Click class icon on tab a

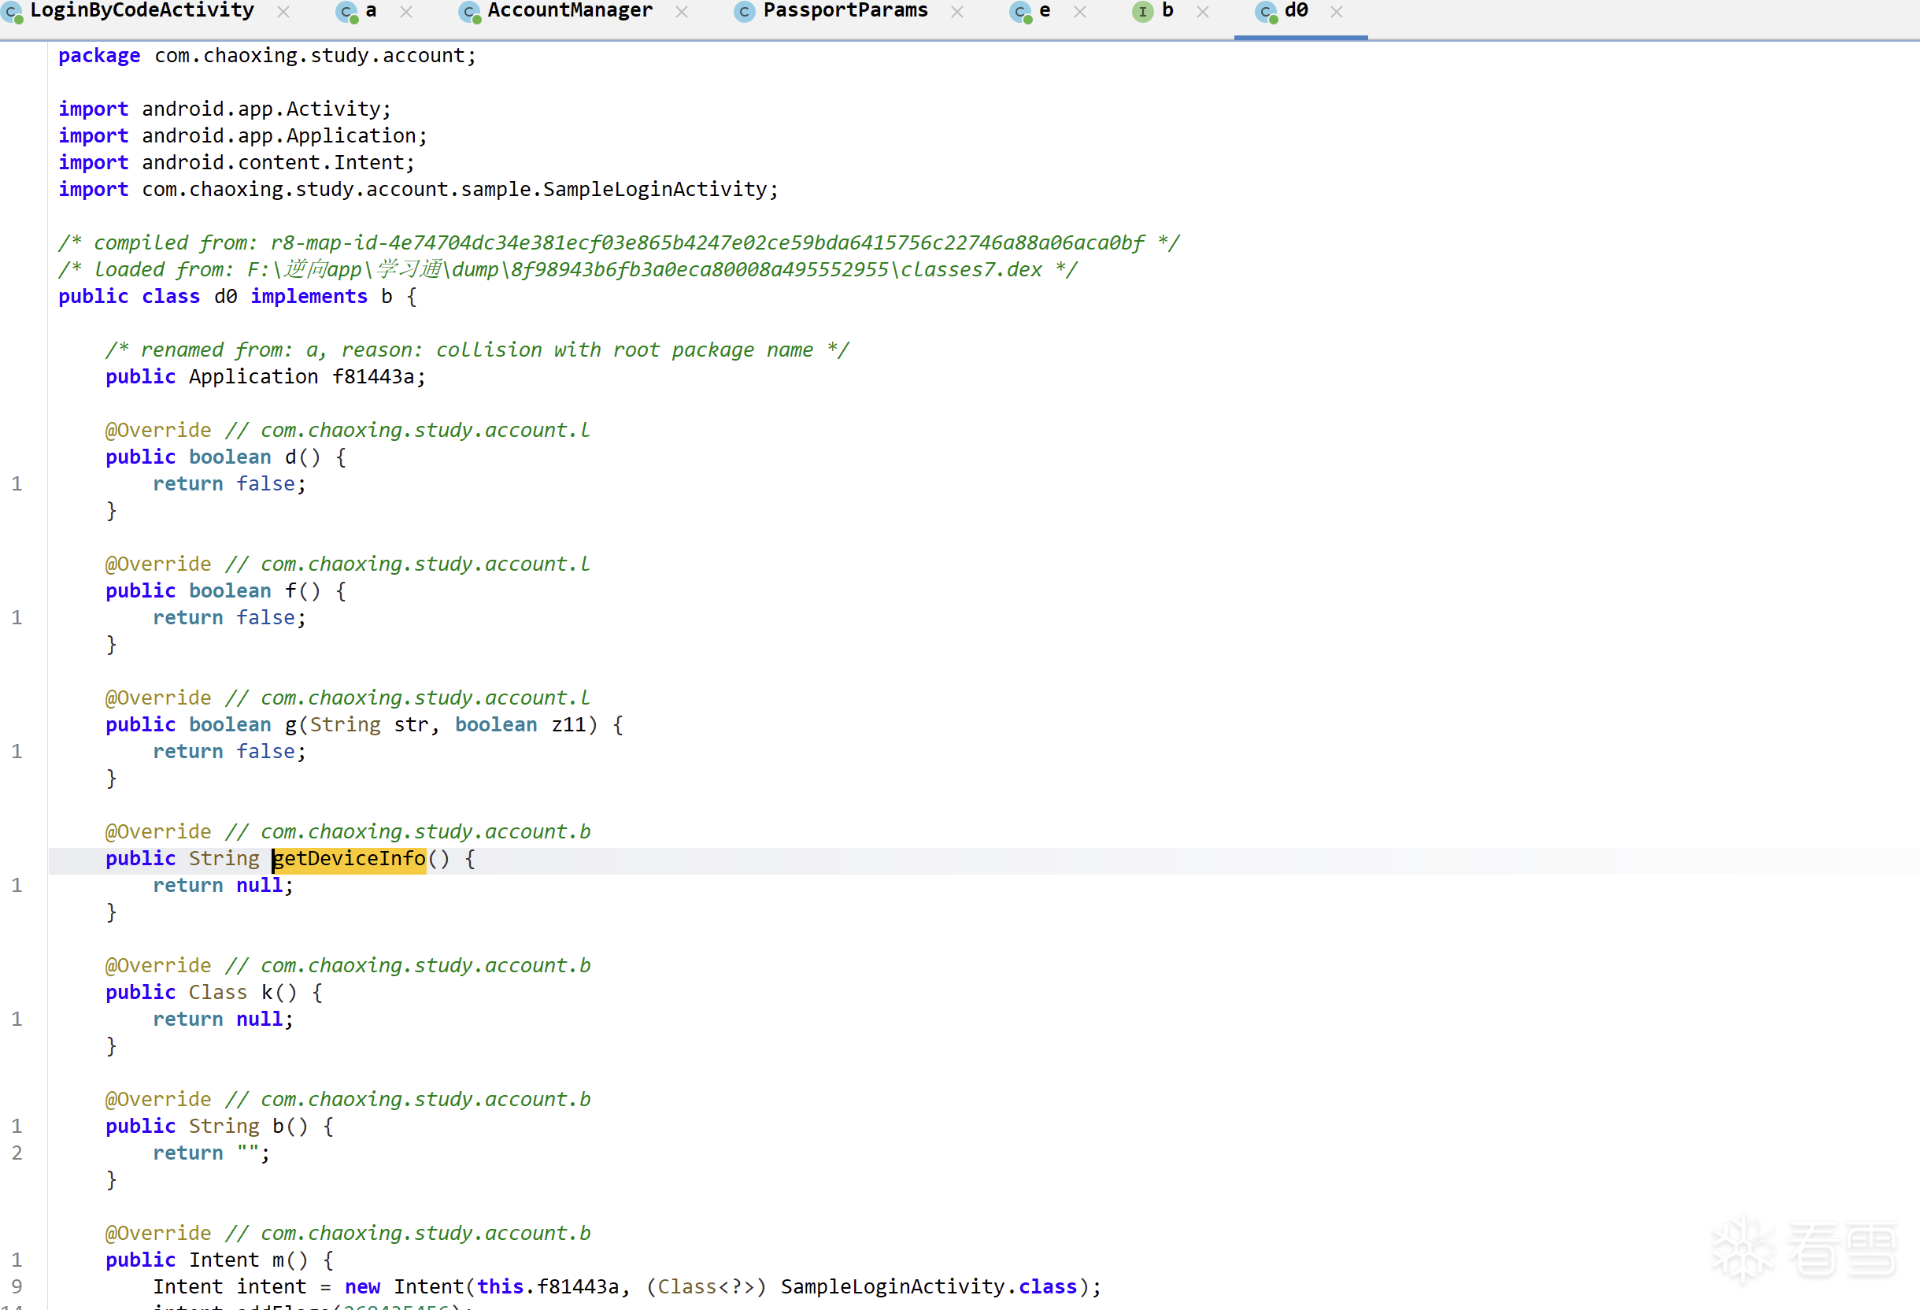347,12
